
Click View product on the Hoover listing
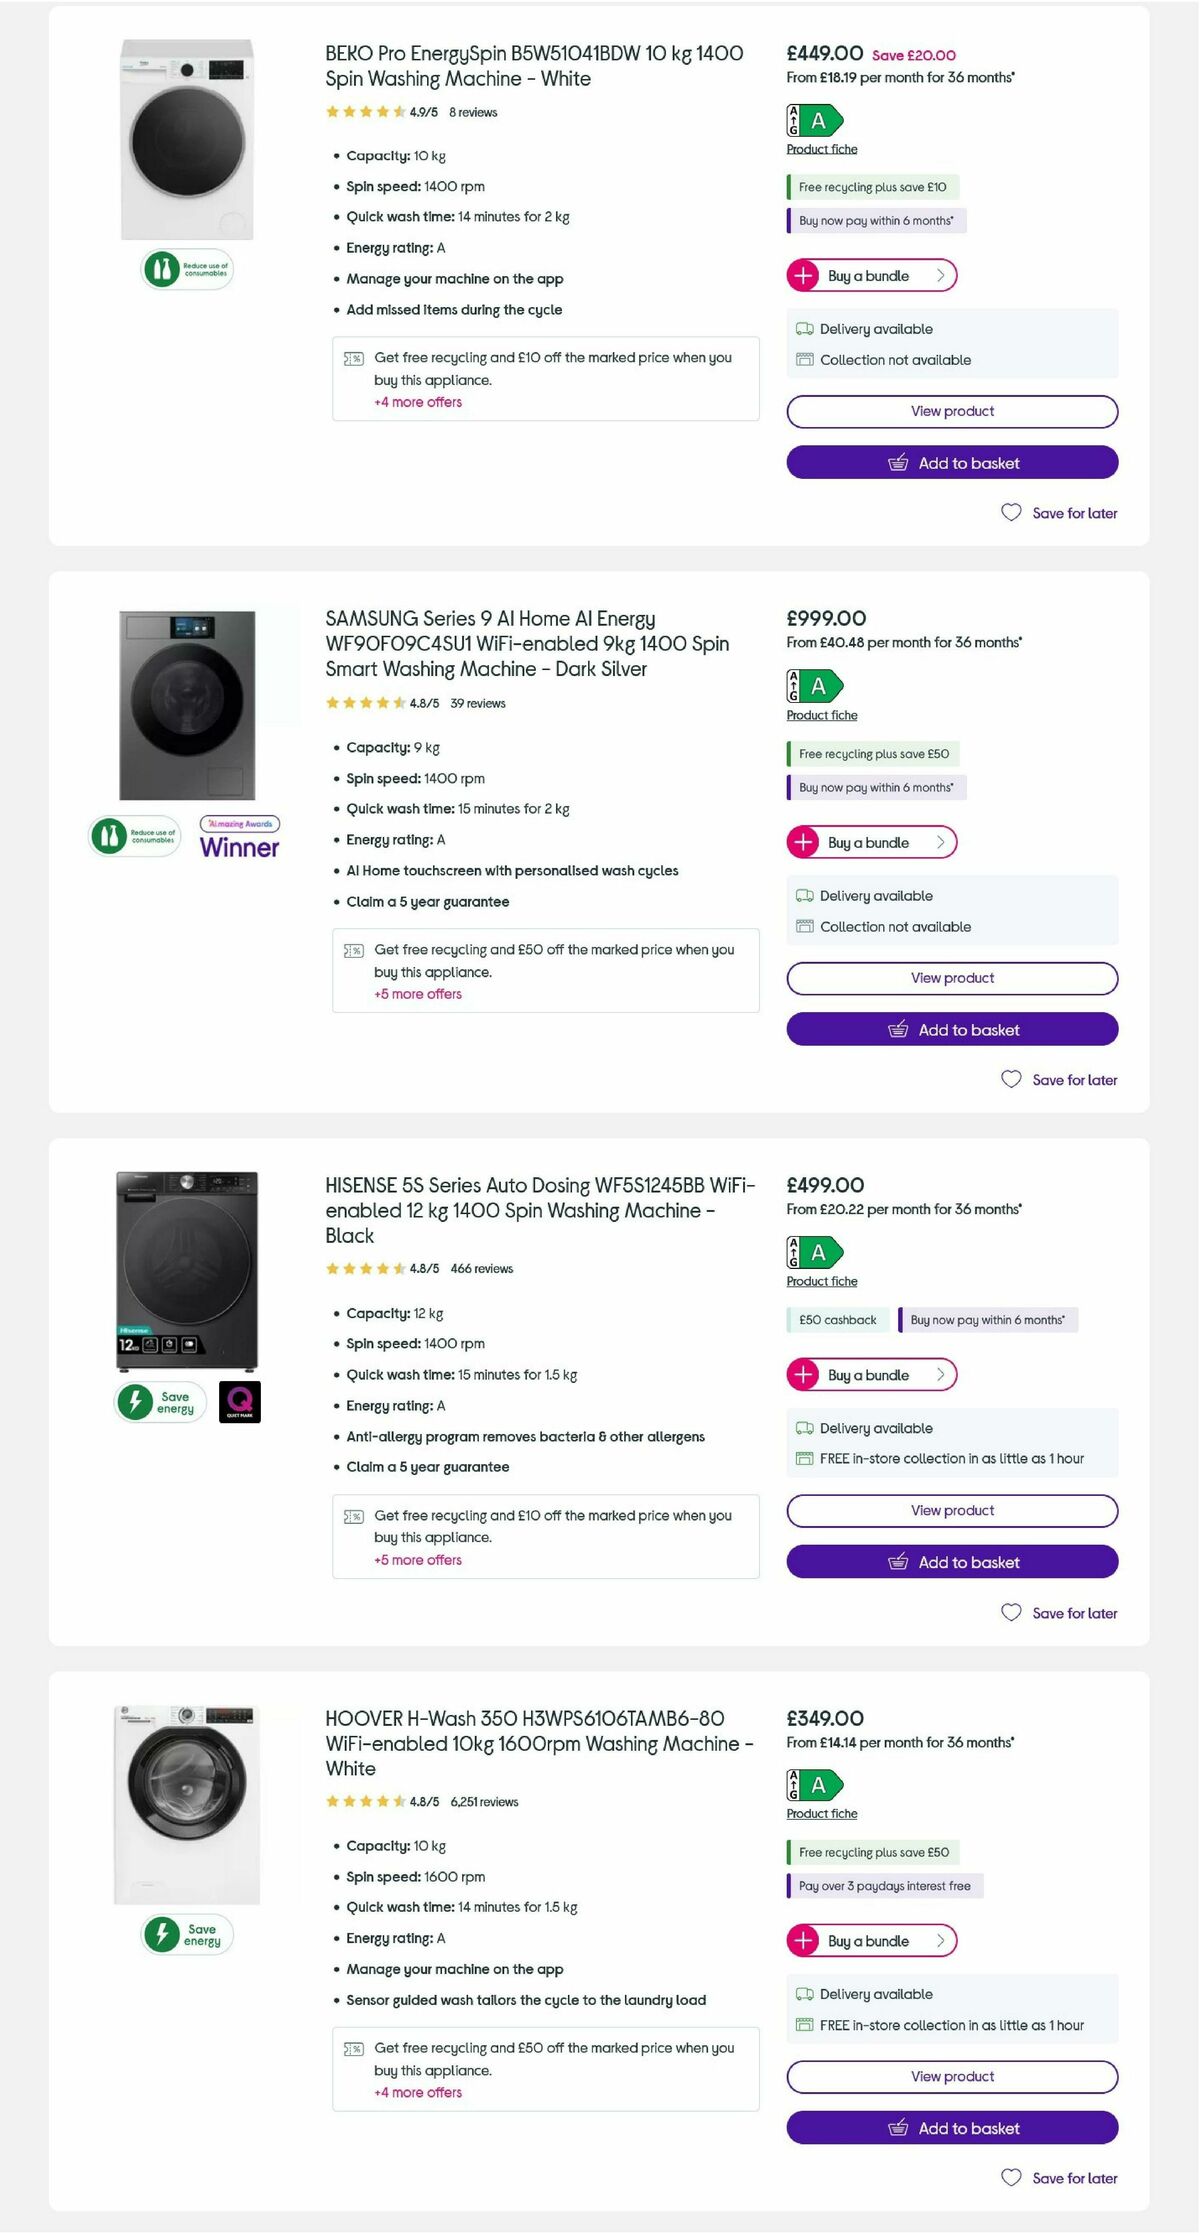951,2076
